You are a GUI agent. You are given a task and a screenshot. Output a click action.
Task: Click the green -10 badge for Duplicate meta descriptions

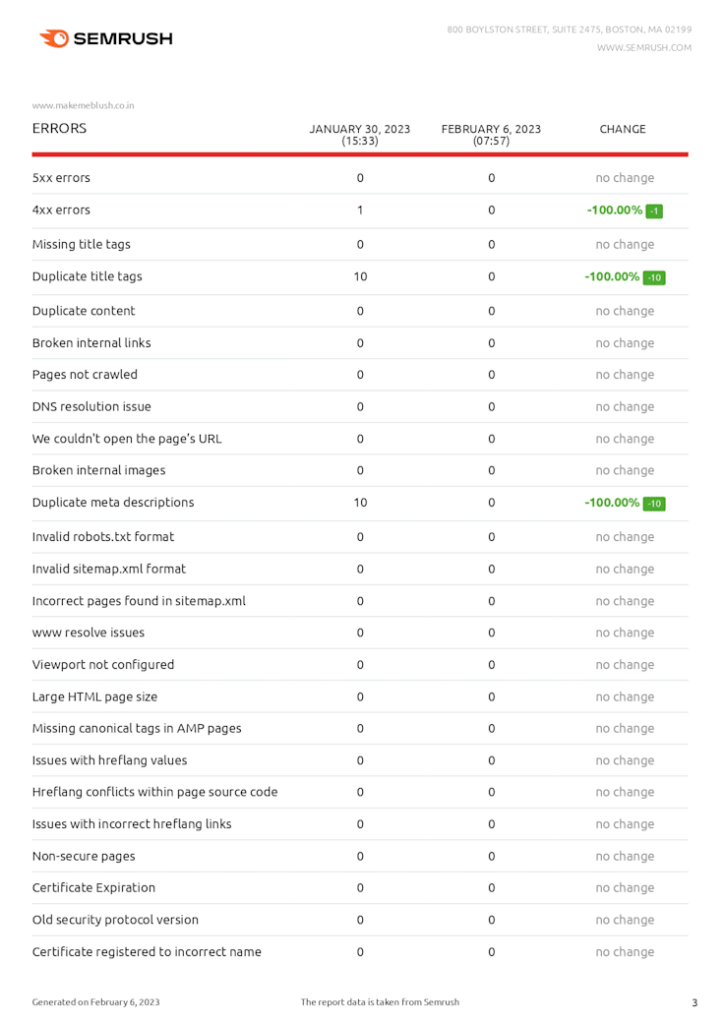tap(654, 504)
